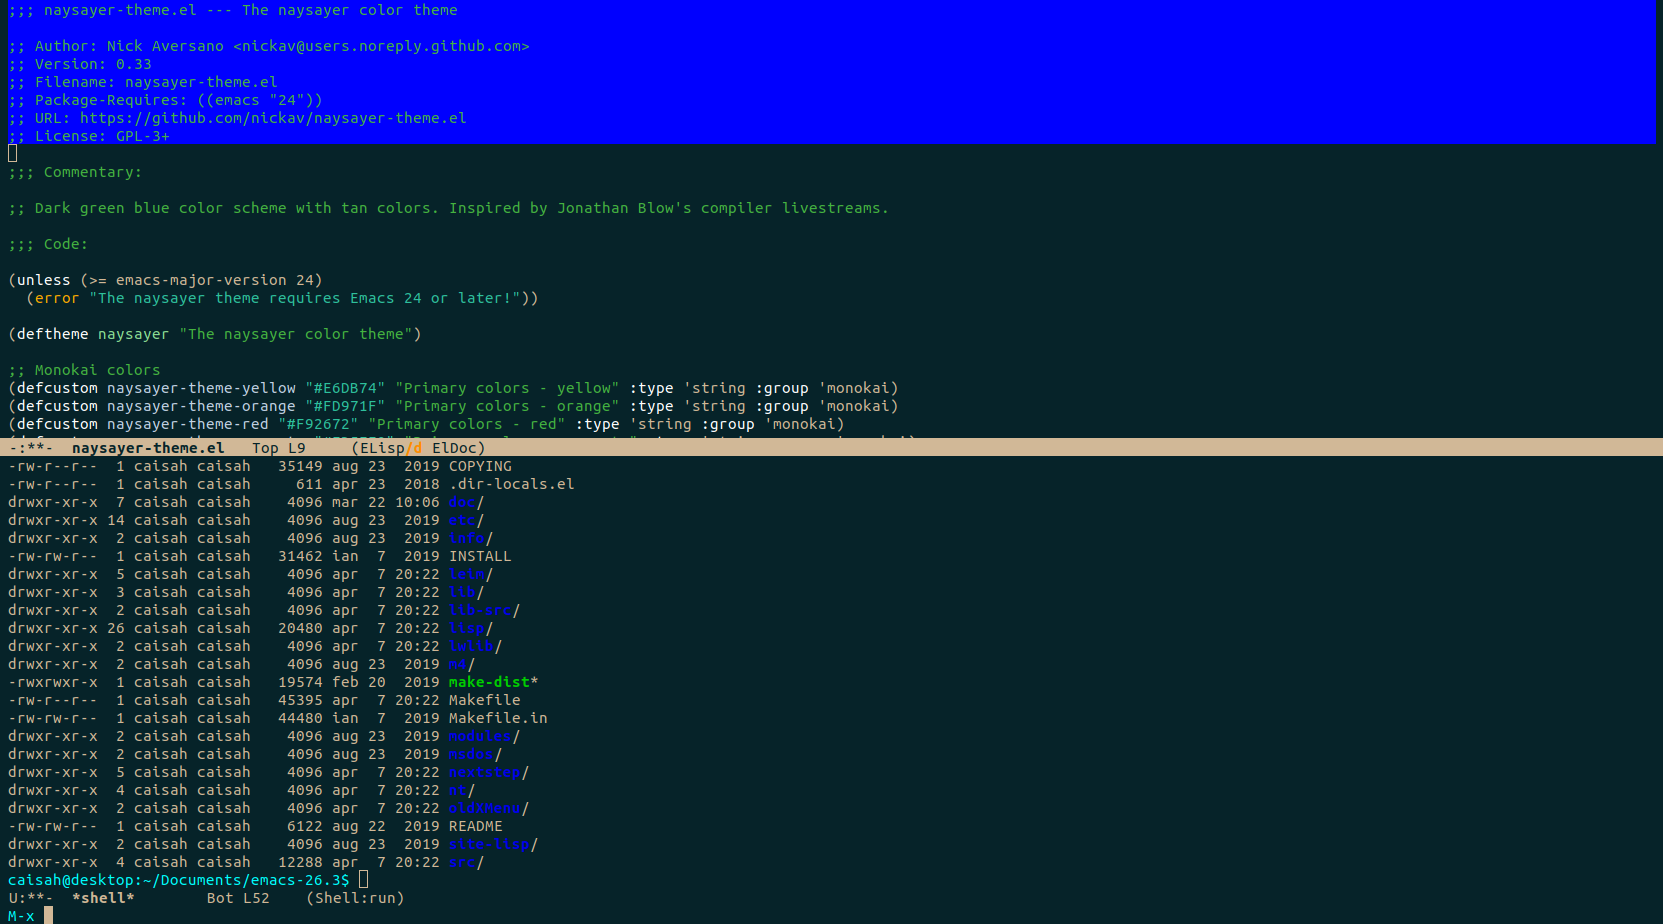Viewport: 1663px width, 924px height.
Task: Click the "#FD971F" orange color string
Action: 345,406
